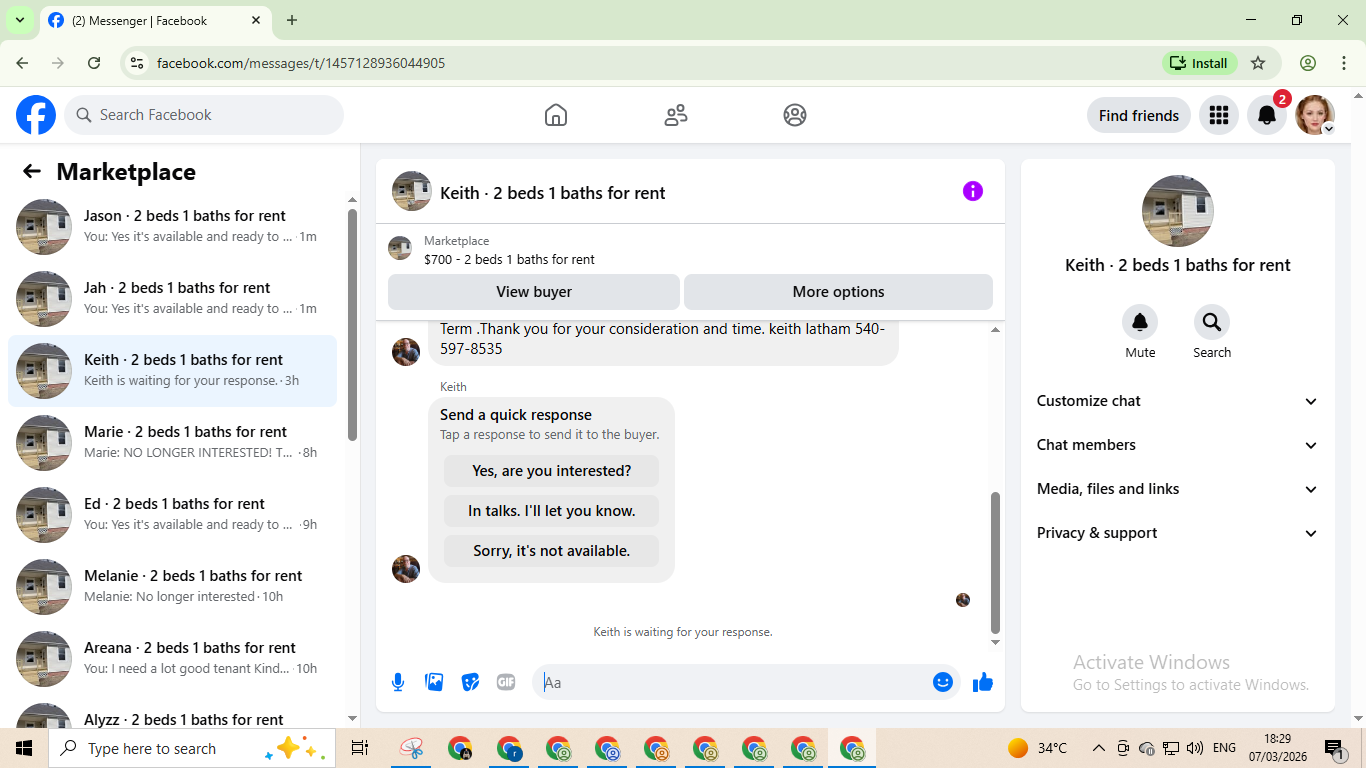This screenshot has width=1366, height=768.
Task: Open the Windows Start menu
Action: coord(24,748)
